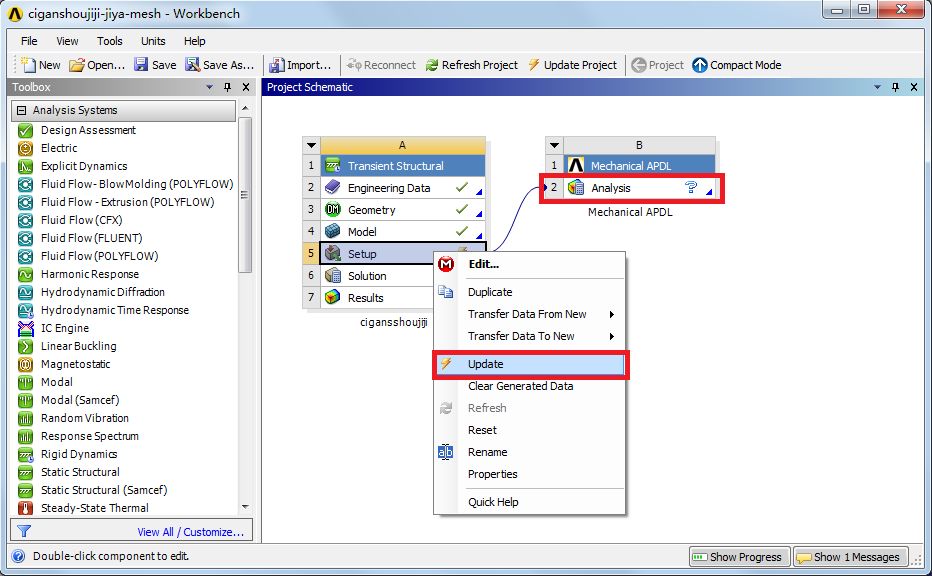
Task: Click the Linear Buckling icon
Action: click(25, 346)
